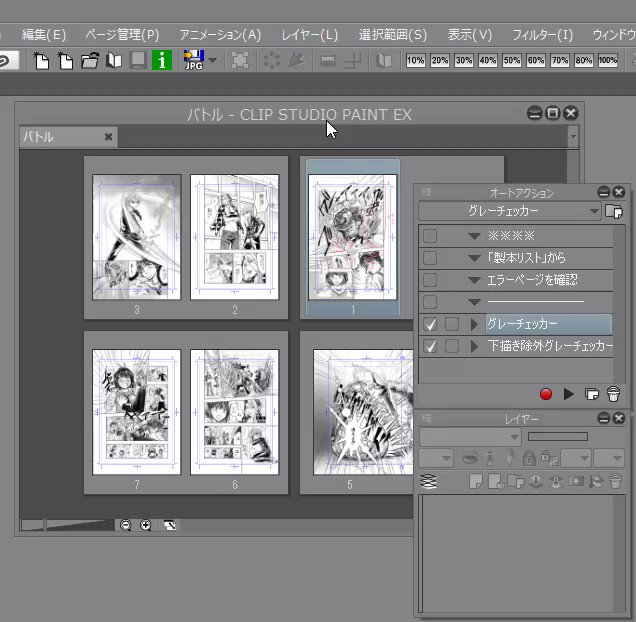Uncheck the グレーチェッカー action checkbox

coord(430,324)
